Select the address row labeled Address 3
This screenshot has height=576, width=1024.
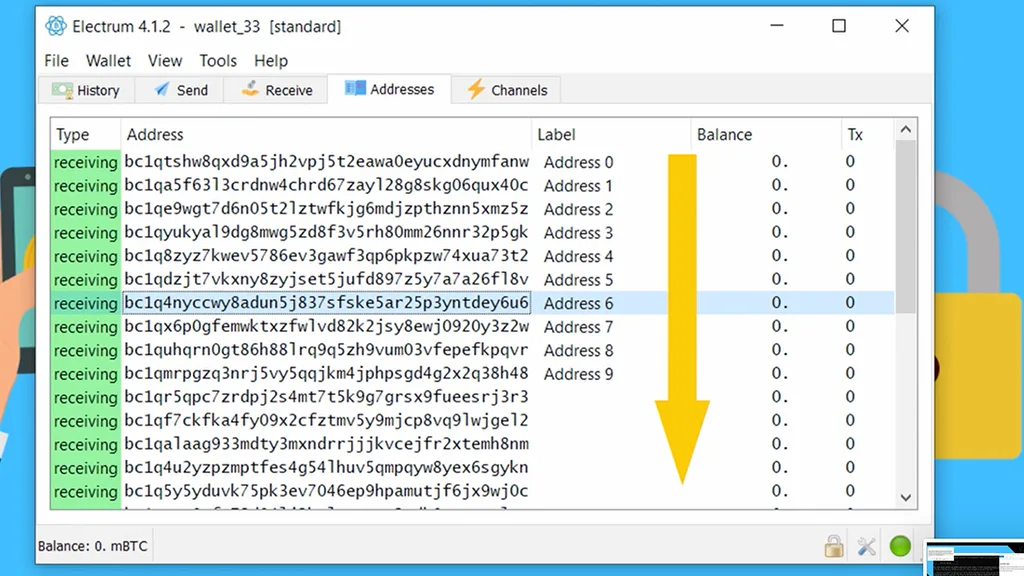point(326,233)
